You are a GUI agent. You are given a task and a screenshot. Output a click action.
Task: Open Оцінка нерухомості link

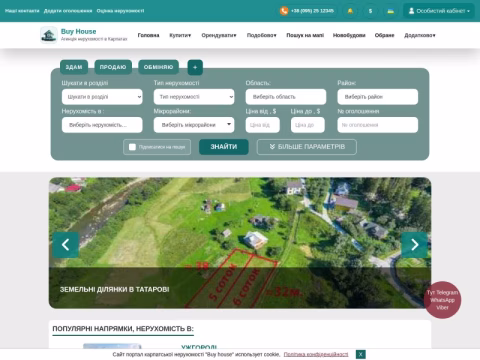[120, 11]
